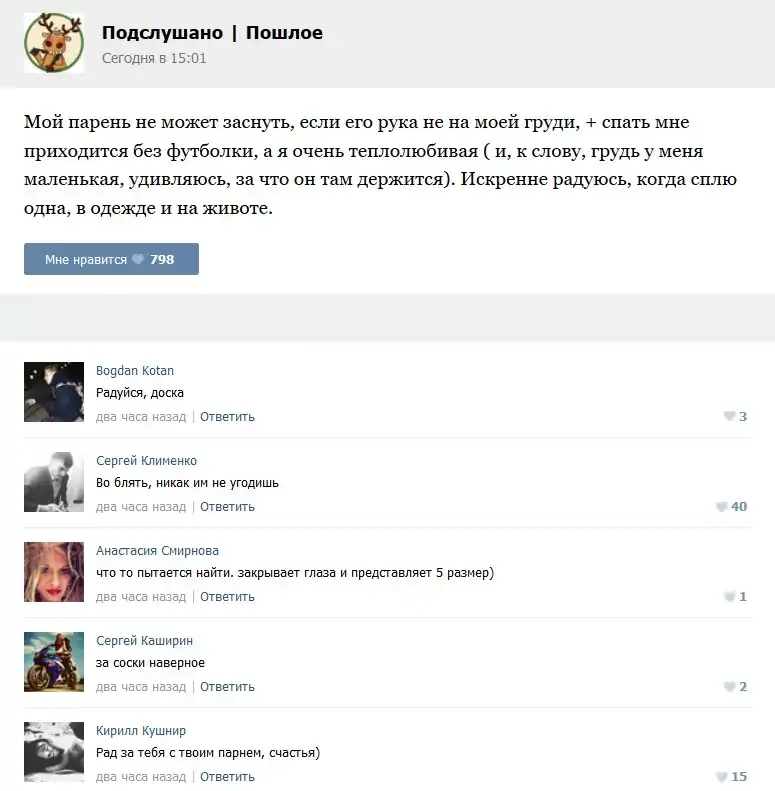Click Сергей Каширин's motorcycle avatar
This screenshot has height=791, width=775.
(54, 662)
